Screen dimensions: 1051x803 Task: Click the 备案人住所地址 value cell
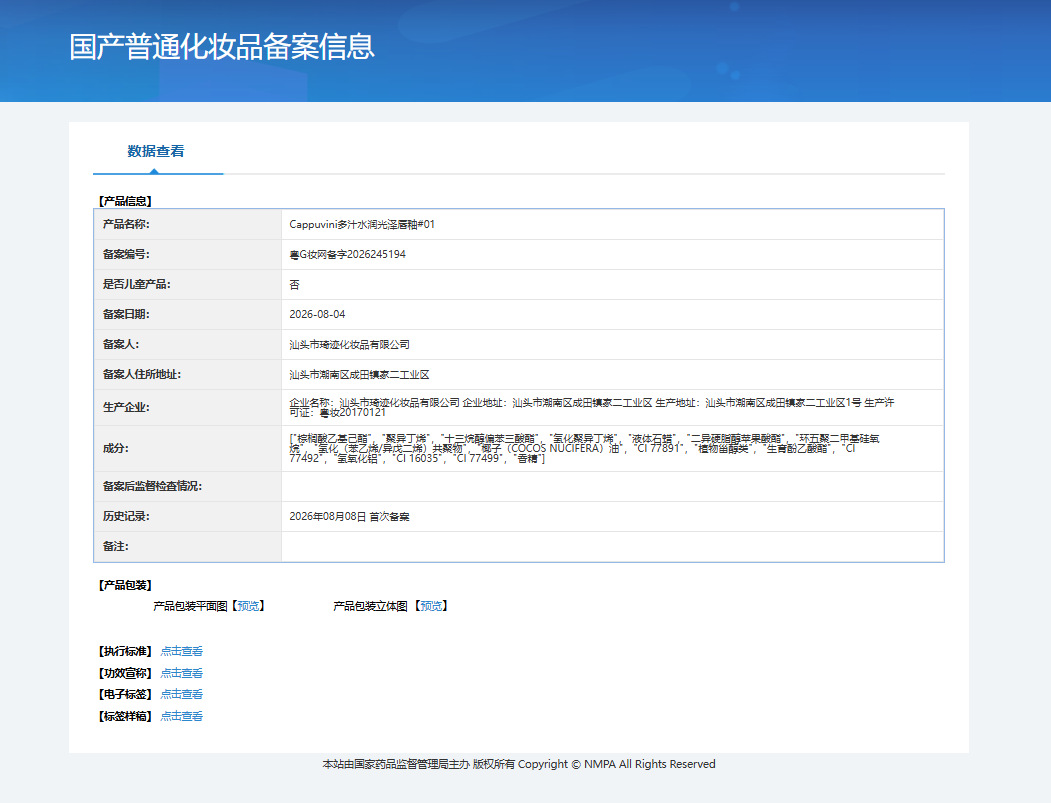612,375
